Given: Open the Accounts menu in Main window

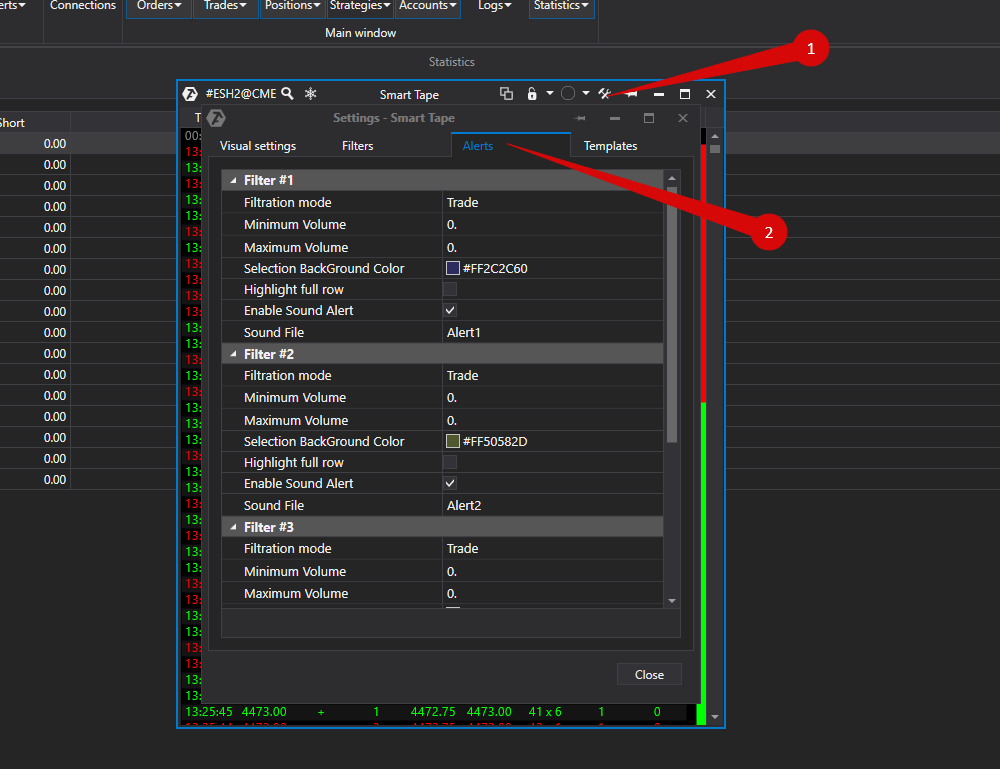Looking at the screenshot, I should (428, 6).
